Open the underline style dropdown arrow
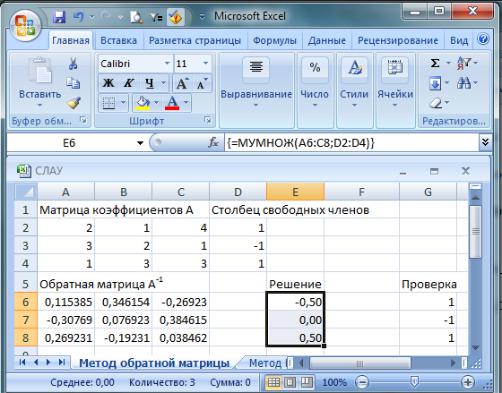The width and height of the screenshot is (502, 393). click(x=163, y=83)
